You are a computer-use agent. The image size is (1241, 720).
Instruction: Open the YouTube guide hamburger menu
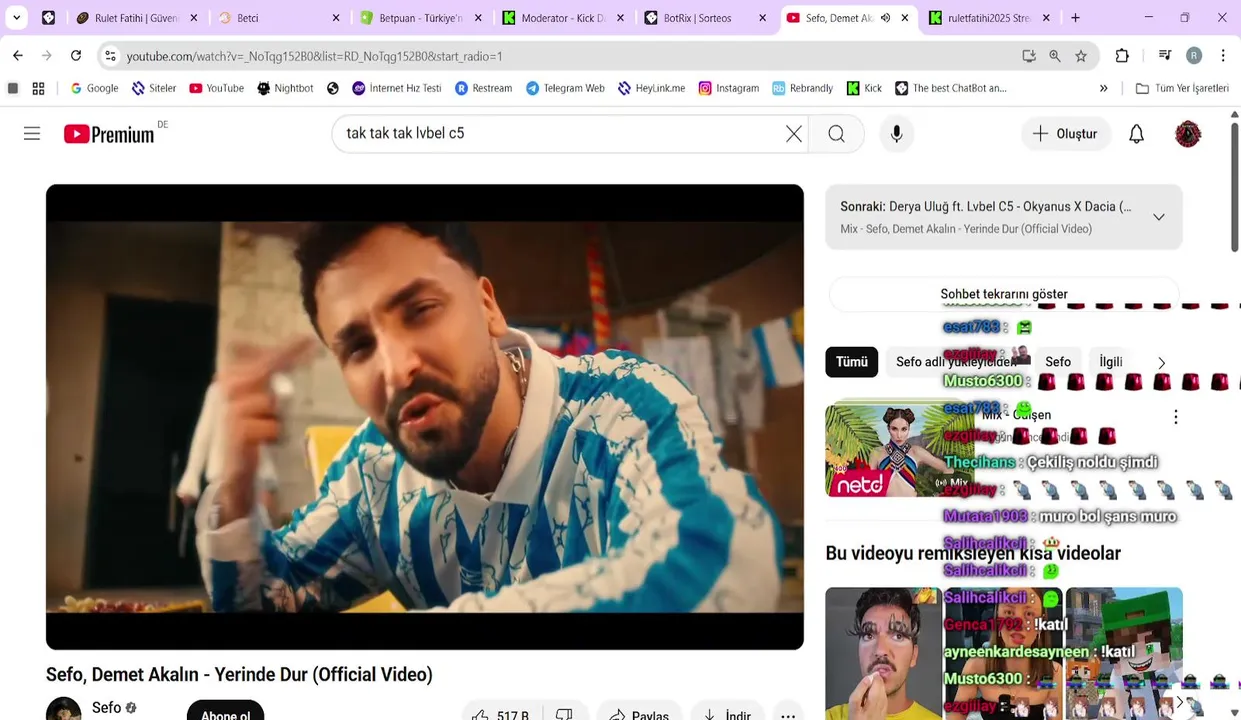(x=32, y=134)
